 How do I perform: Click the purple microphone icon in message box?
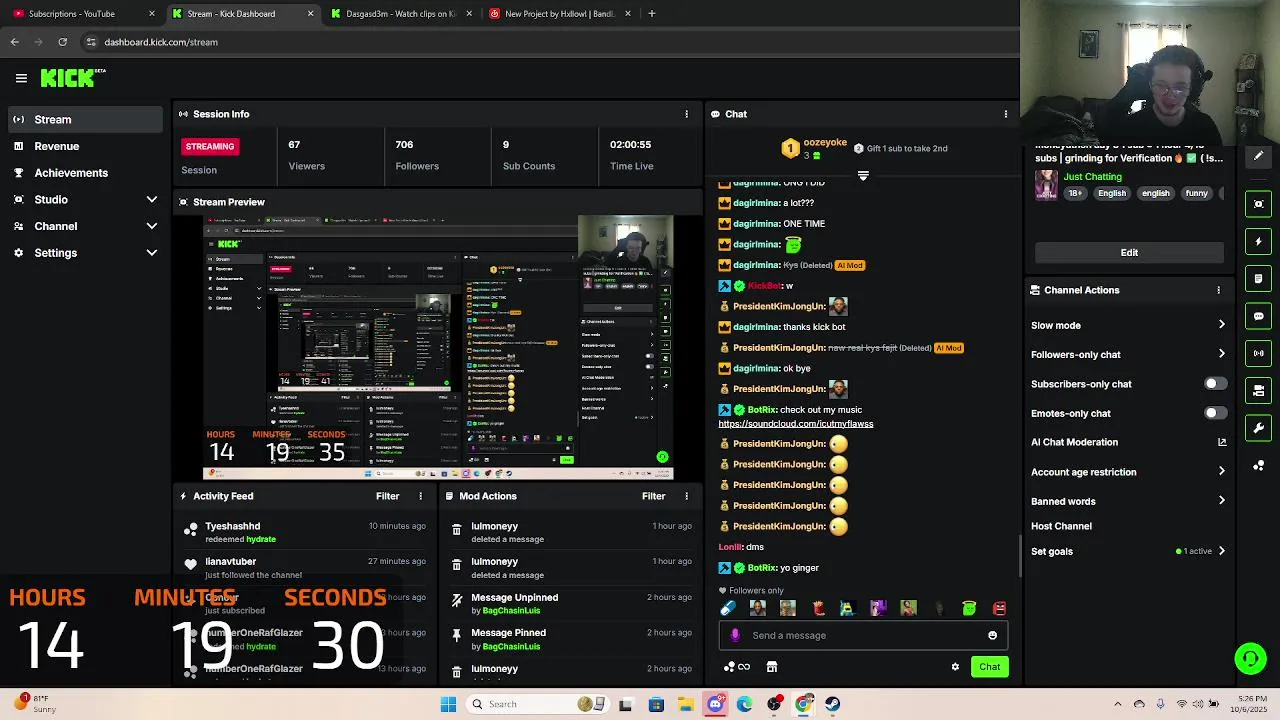coord(735,635)
